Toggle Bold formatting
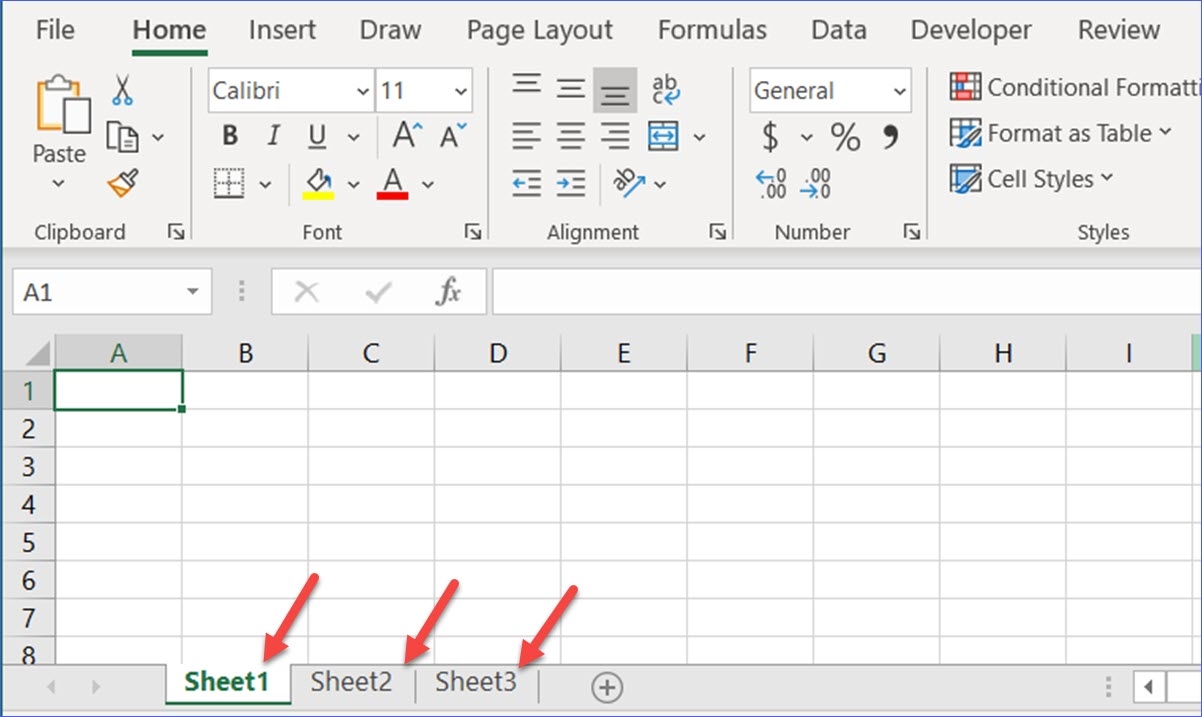The image size is (1202, 717). tap(229, 136)
